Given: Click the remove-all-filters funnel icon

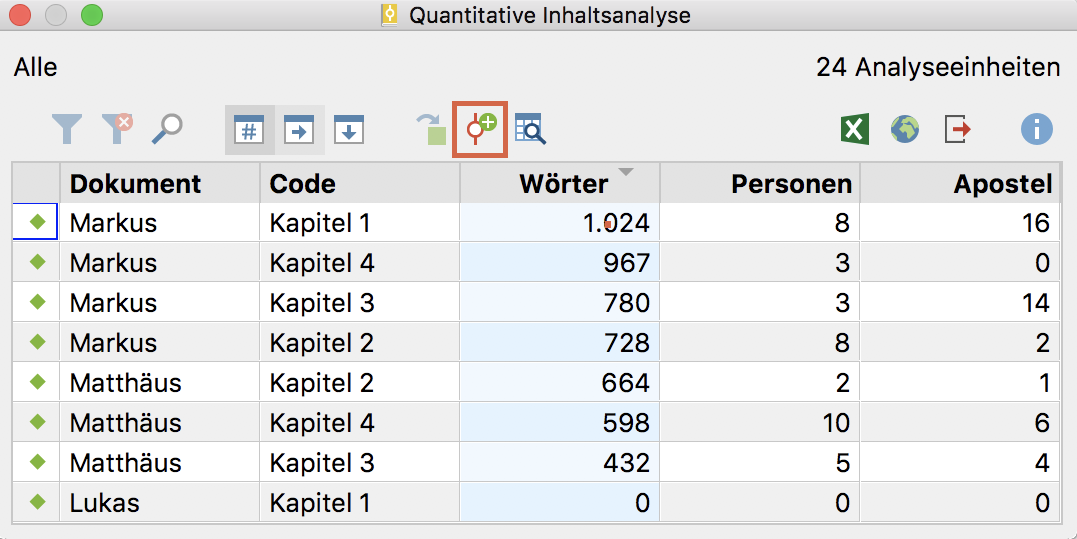Looking at the screenshot, I should pyautogui.click(x=117, y=128).
